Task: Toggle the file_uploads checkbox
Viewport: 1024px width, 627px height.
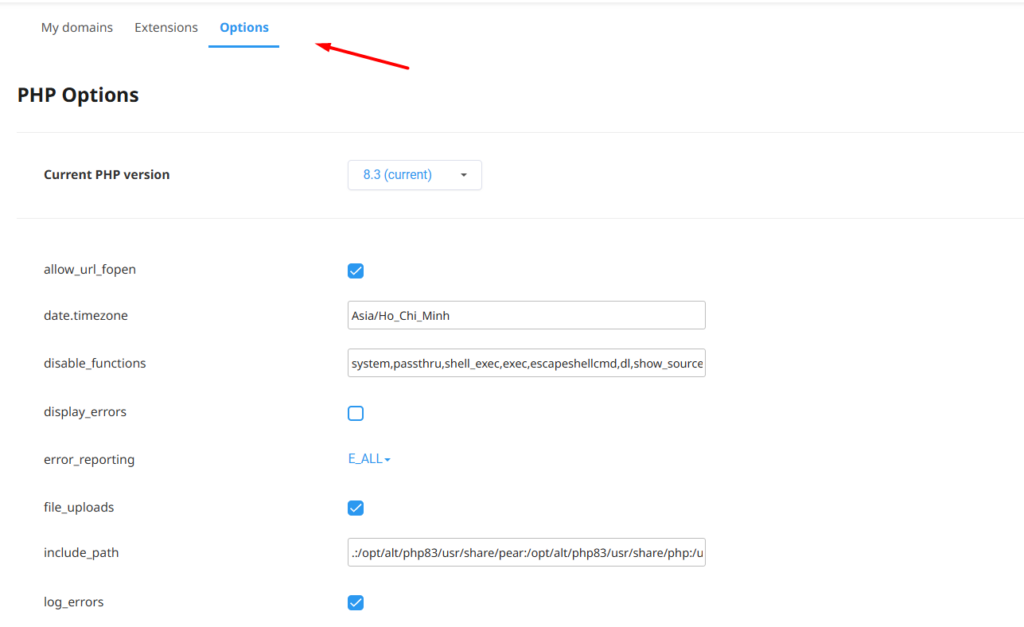Action: coord(356,508)
